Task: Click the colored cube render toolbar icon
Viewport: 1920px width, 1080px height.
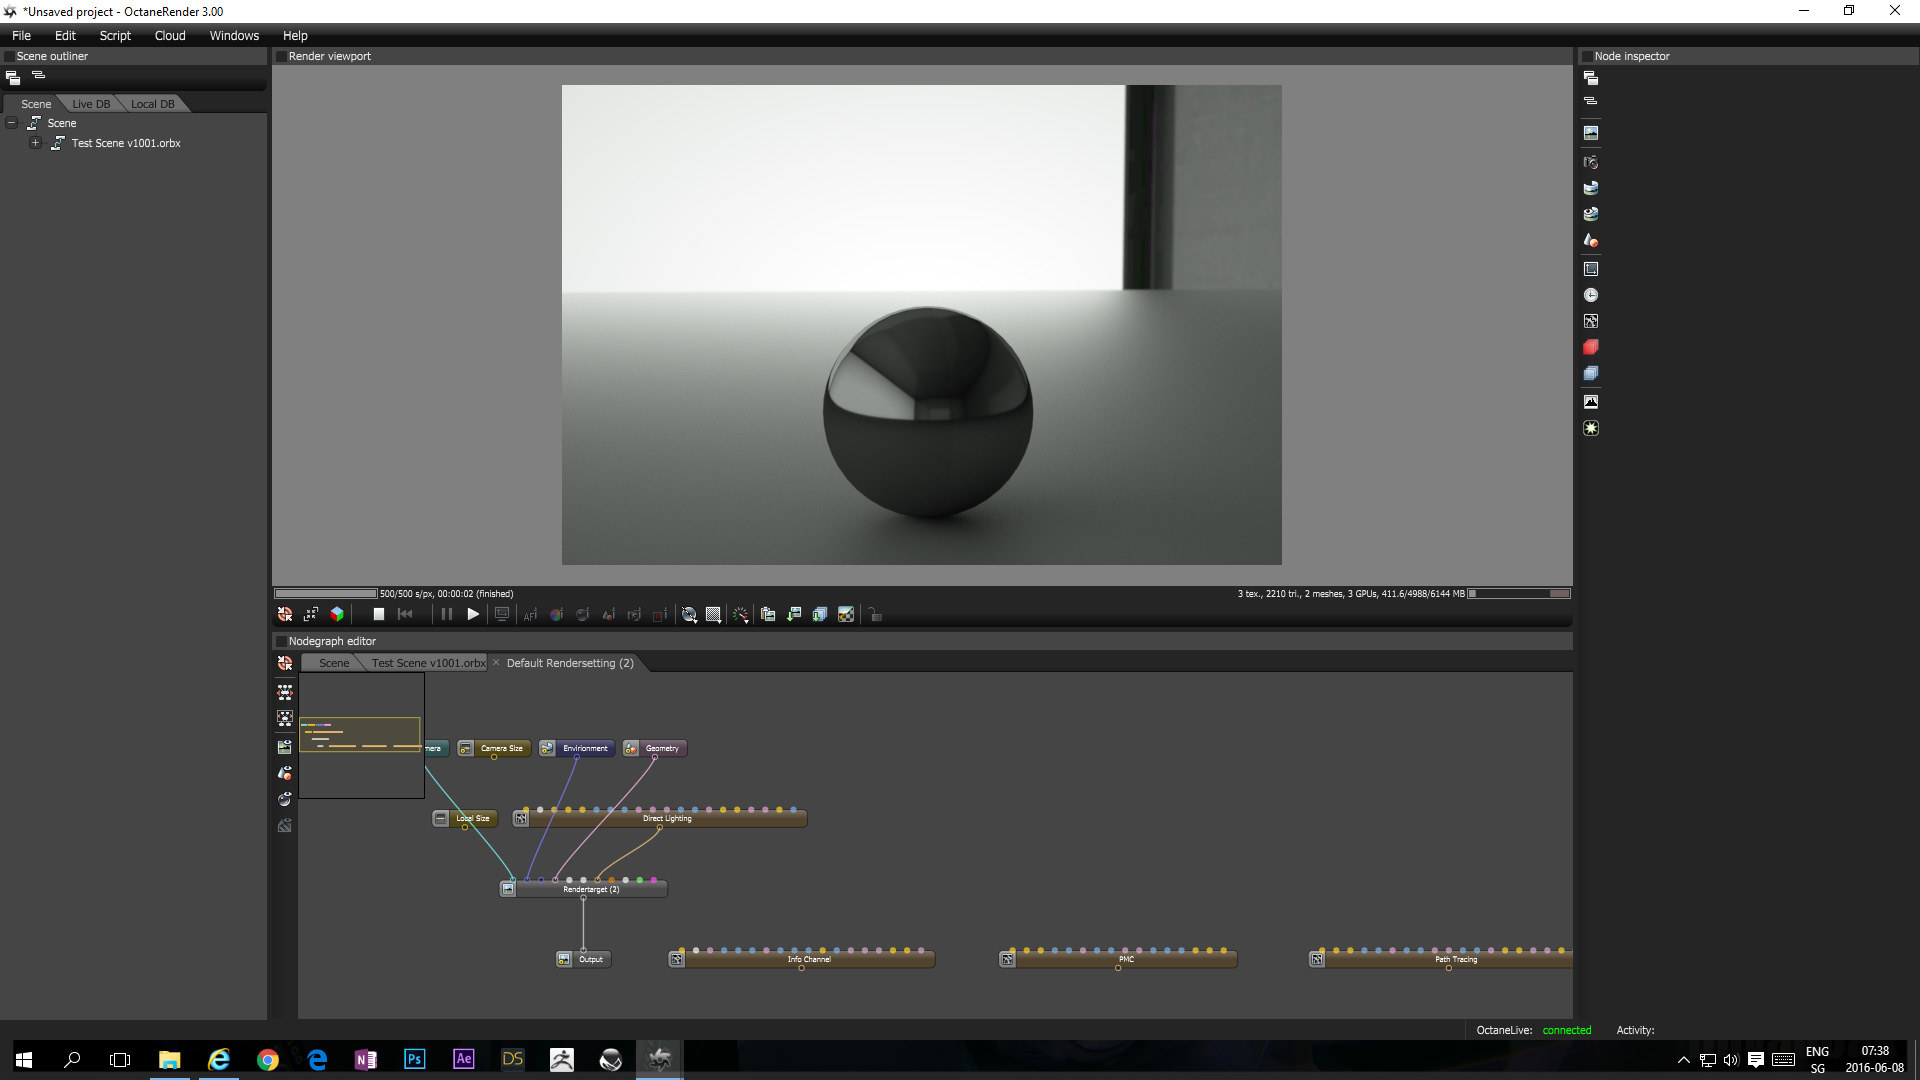Action: point(337,615)
